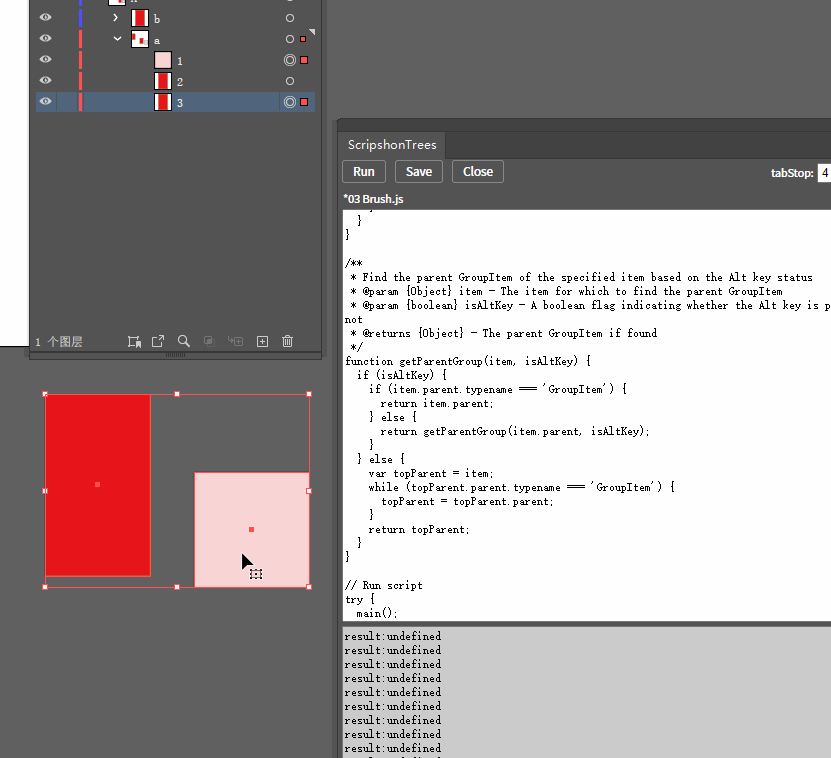This screenshot has width=831, height=758.
Task: Click target circle for group a
Action: (x=290, y=39)
